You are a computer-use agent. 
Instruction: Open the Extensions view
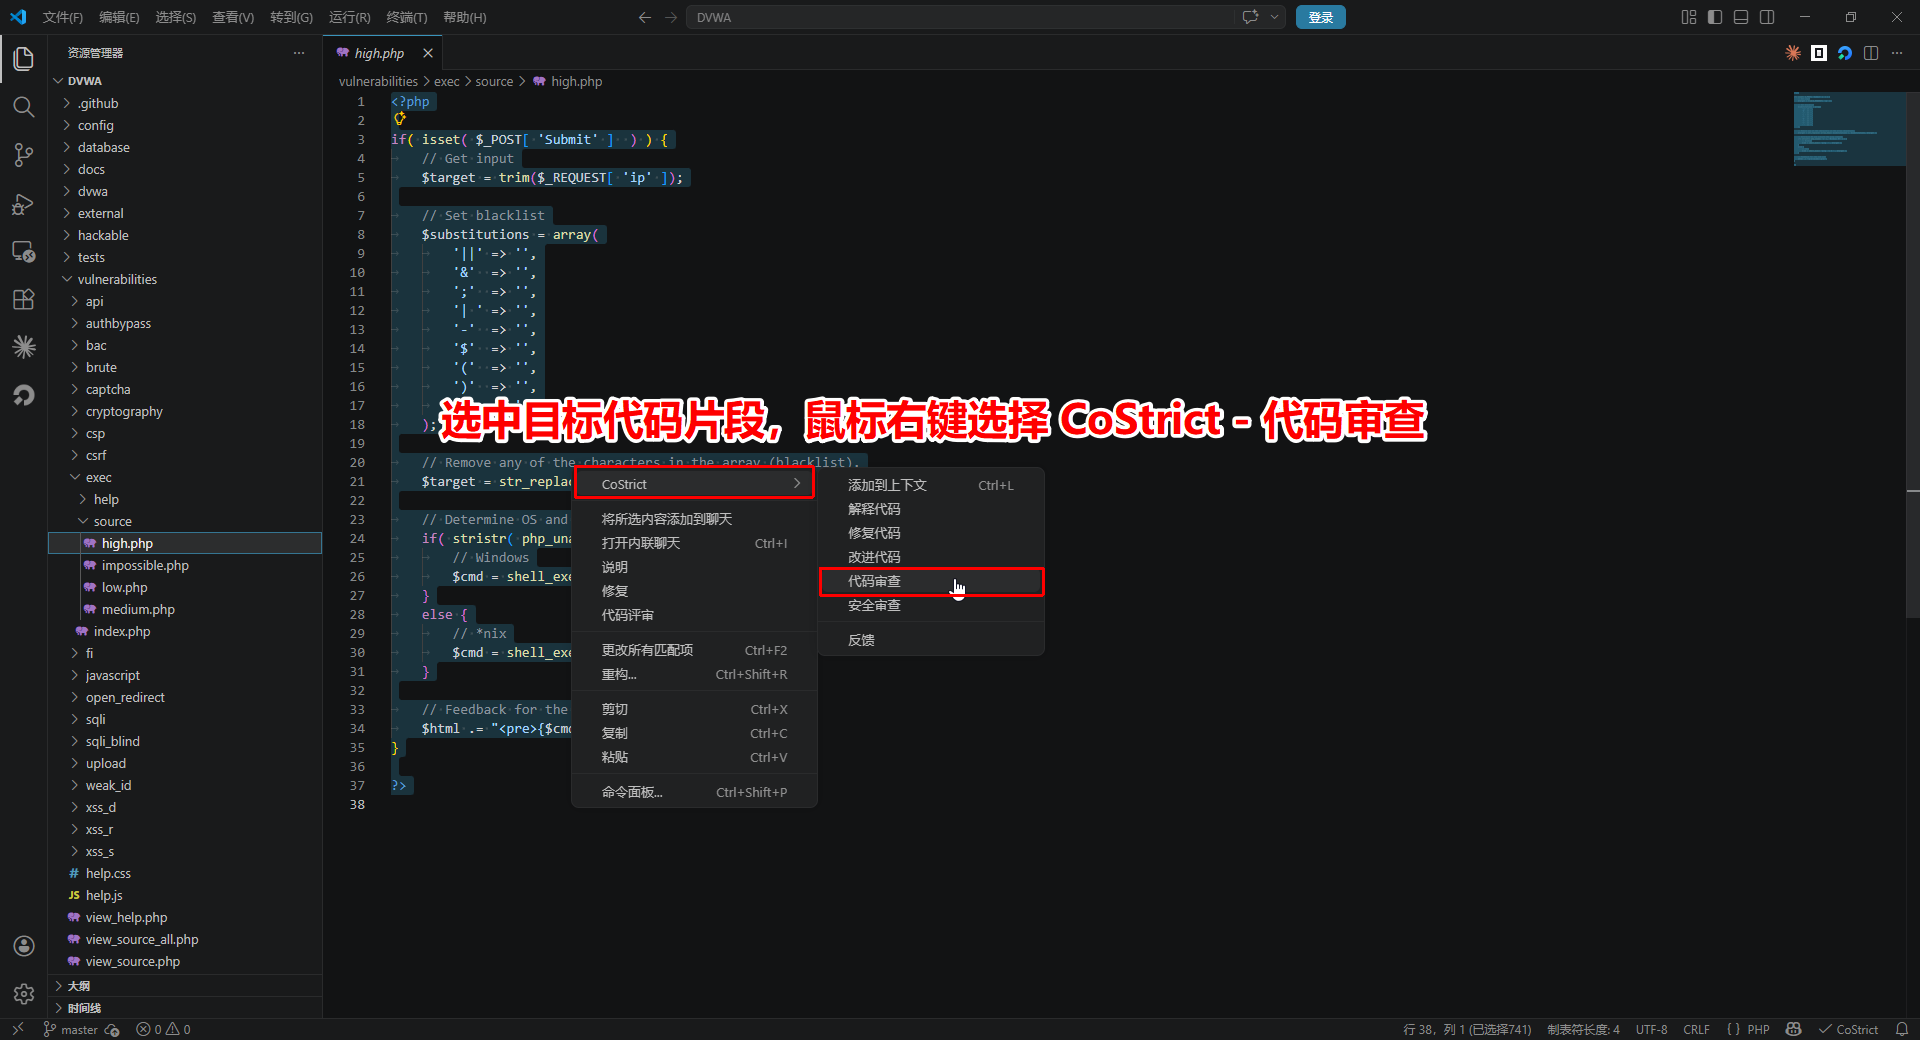(24, 299)
